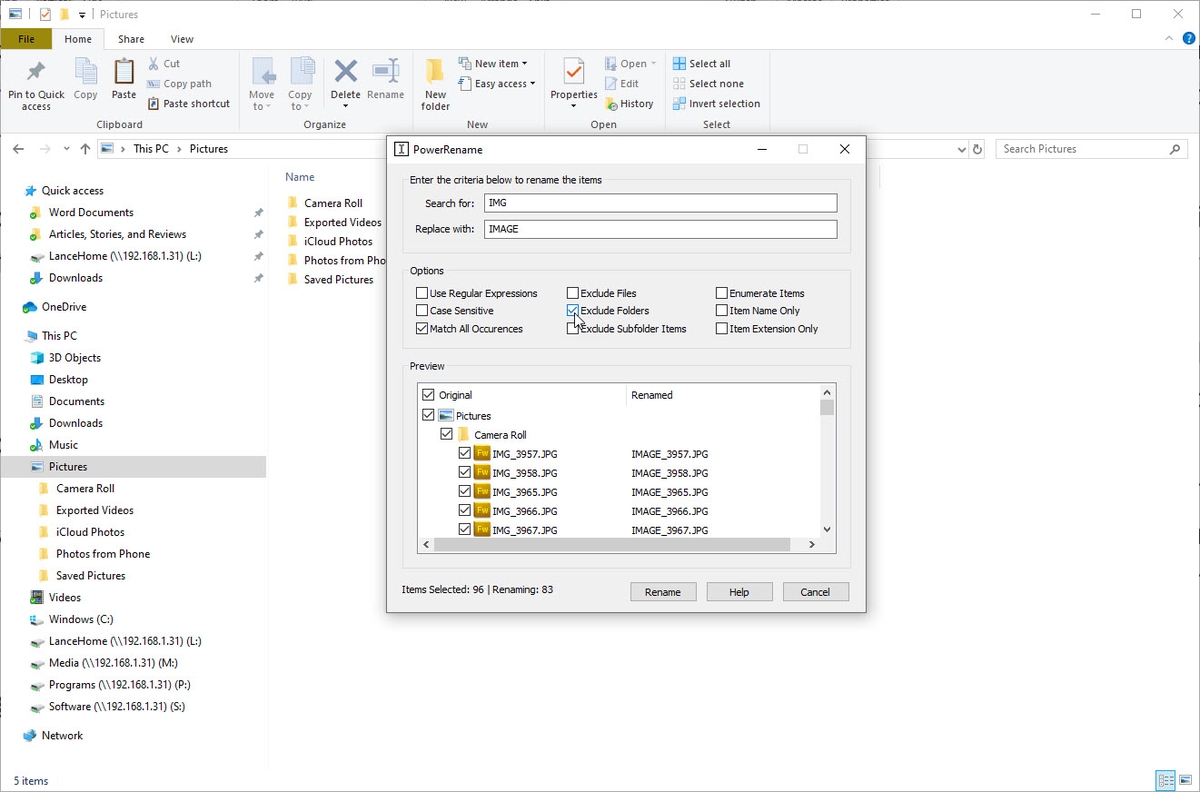Open the address bar history dropdown

point(962,149)
